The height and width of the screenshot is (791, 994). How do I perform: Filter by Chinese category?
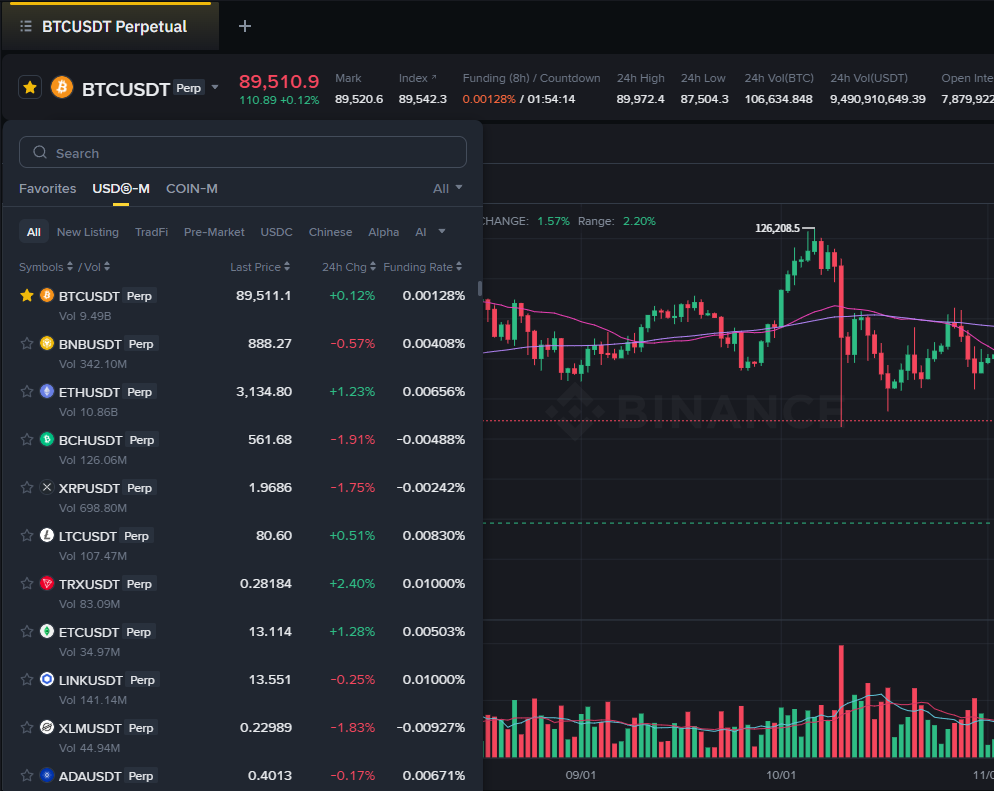[330, 232]
